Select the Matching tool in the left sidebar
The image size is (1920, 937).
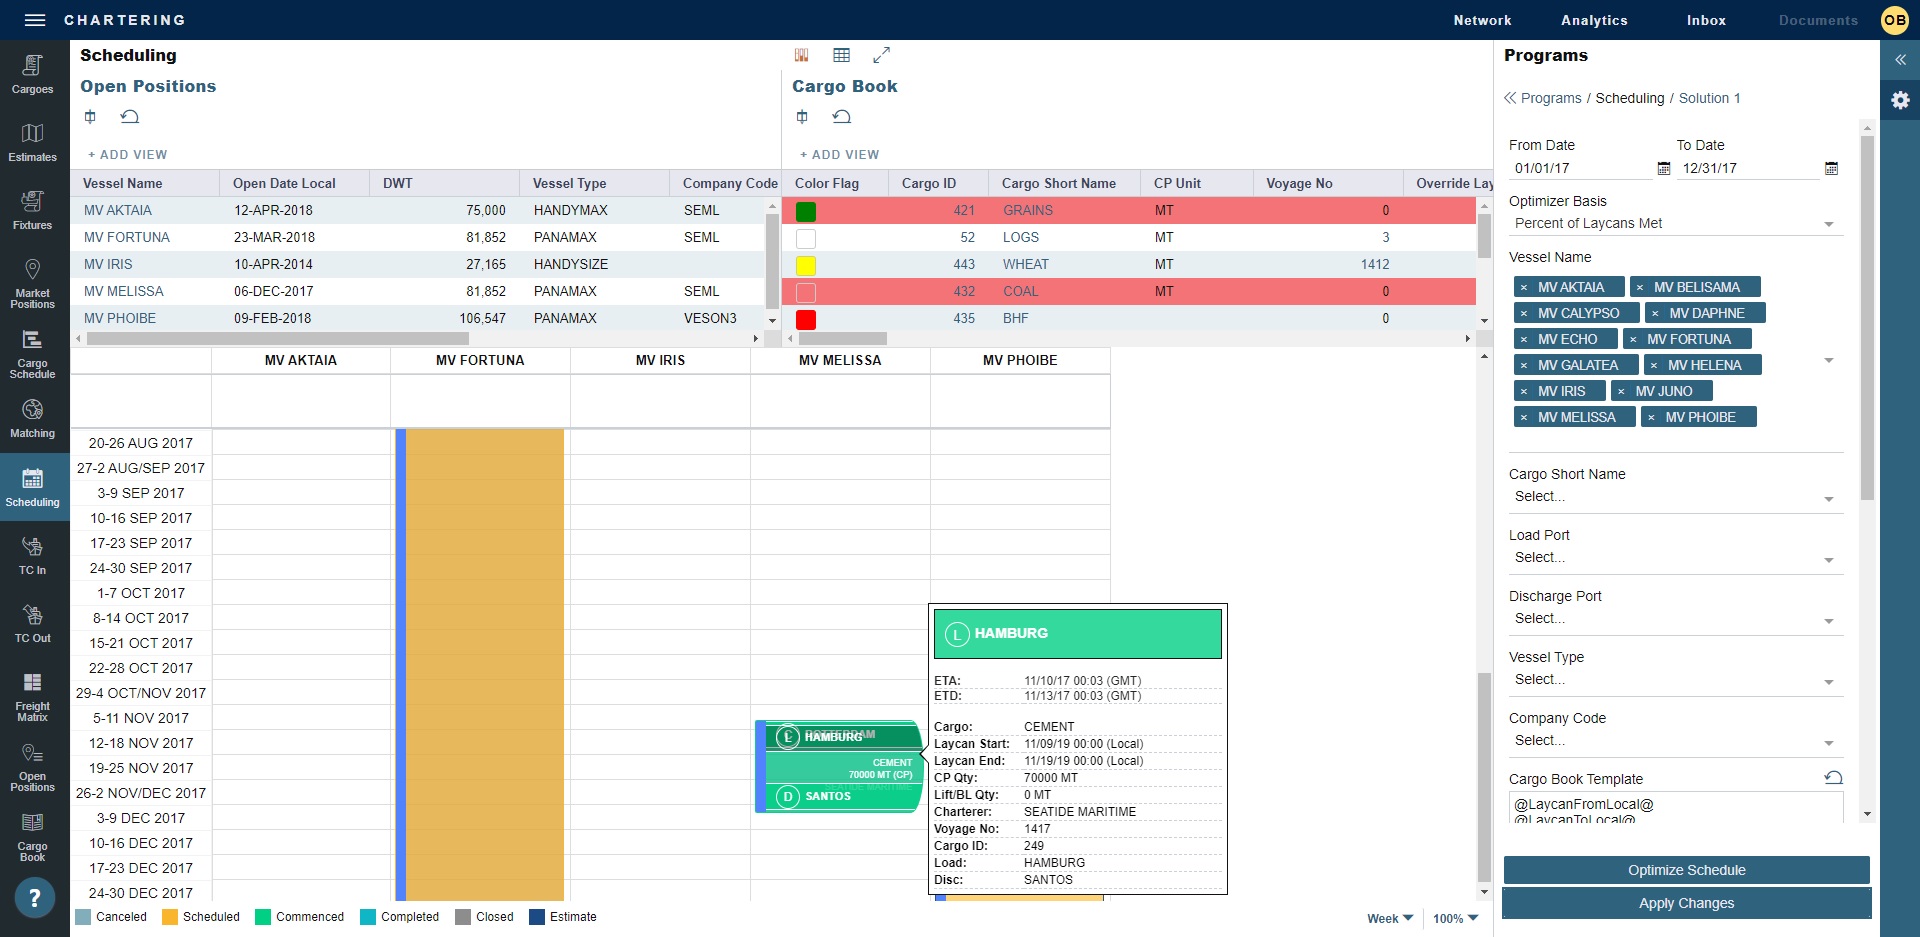[x=33, y=418]
